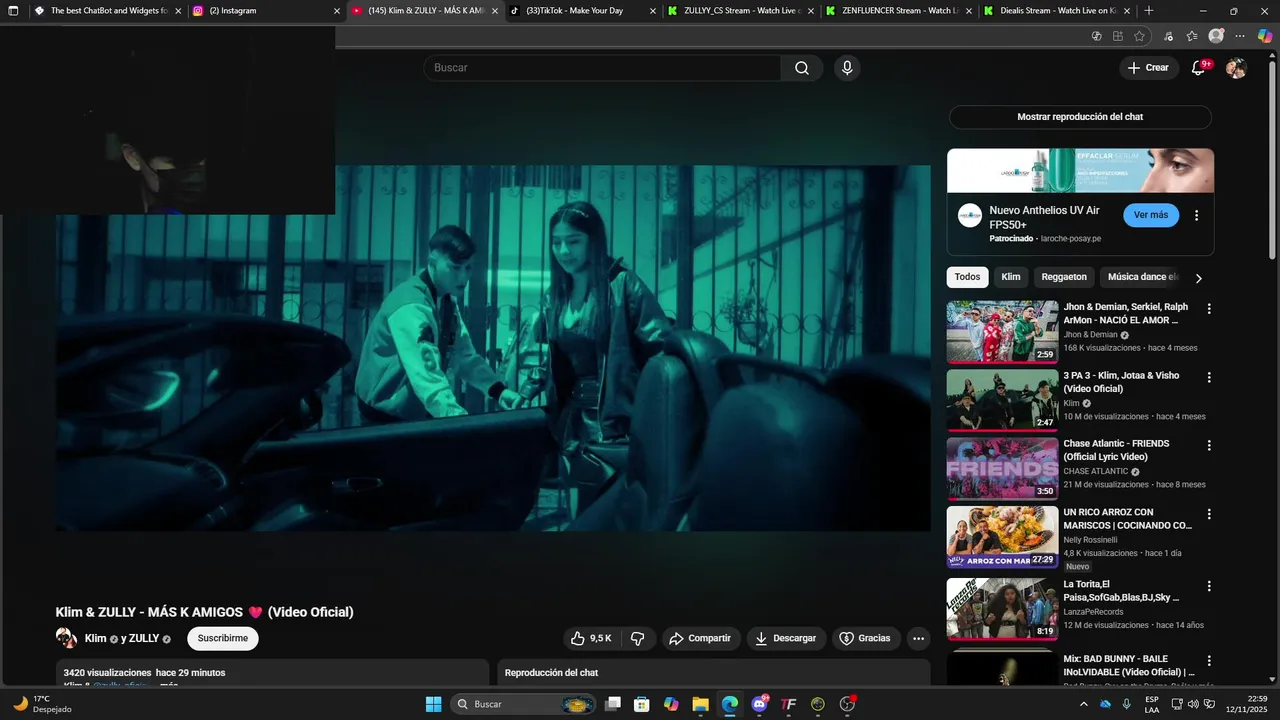
Task: Select the Todos filter chip
Action: pos(967,277)
